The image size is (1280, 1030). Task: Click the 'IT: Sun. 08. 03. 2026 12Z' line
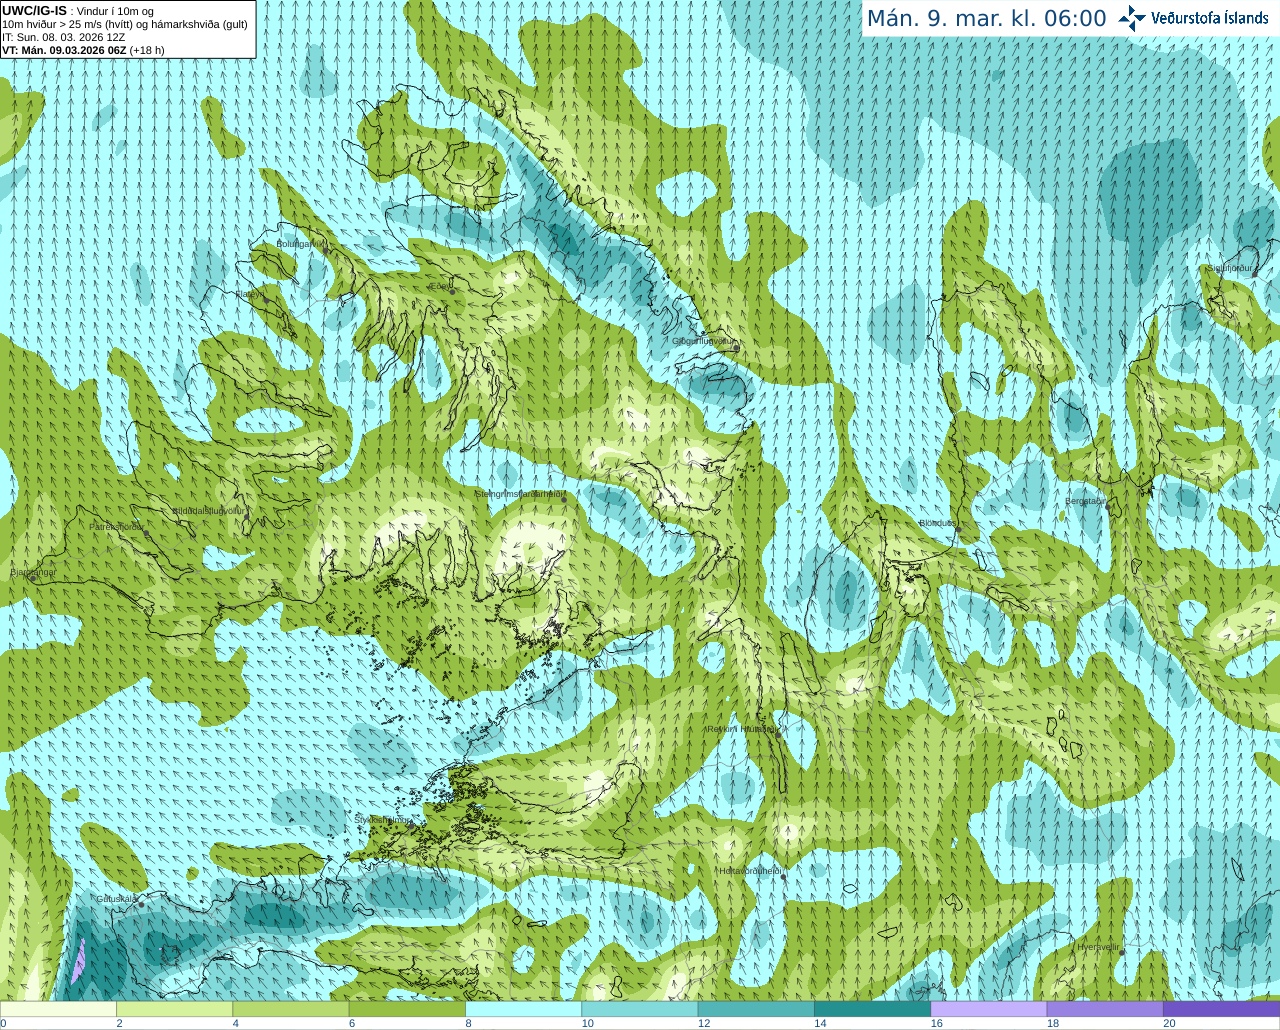coord(64,37)
